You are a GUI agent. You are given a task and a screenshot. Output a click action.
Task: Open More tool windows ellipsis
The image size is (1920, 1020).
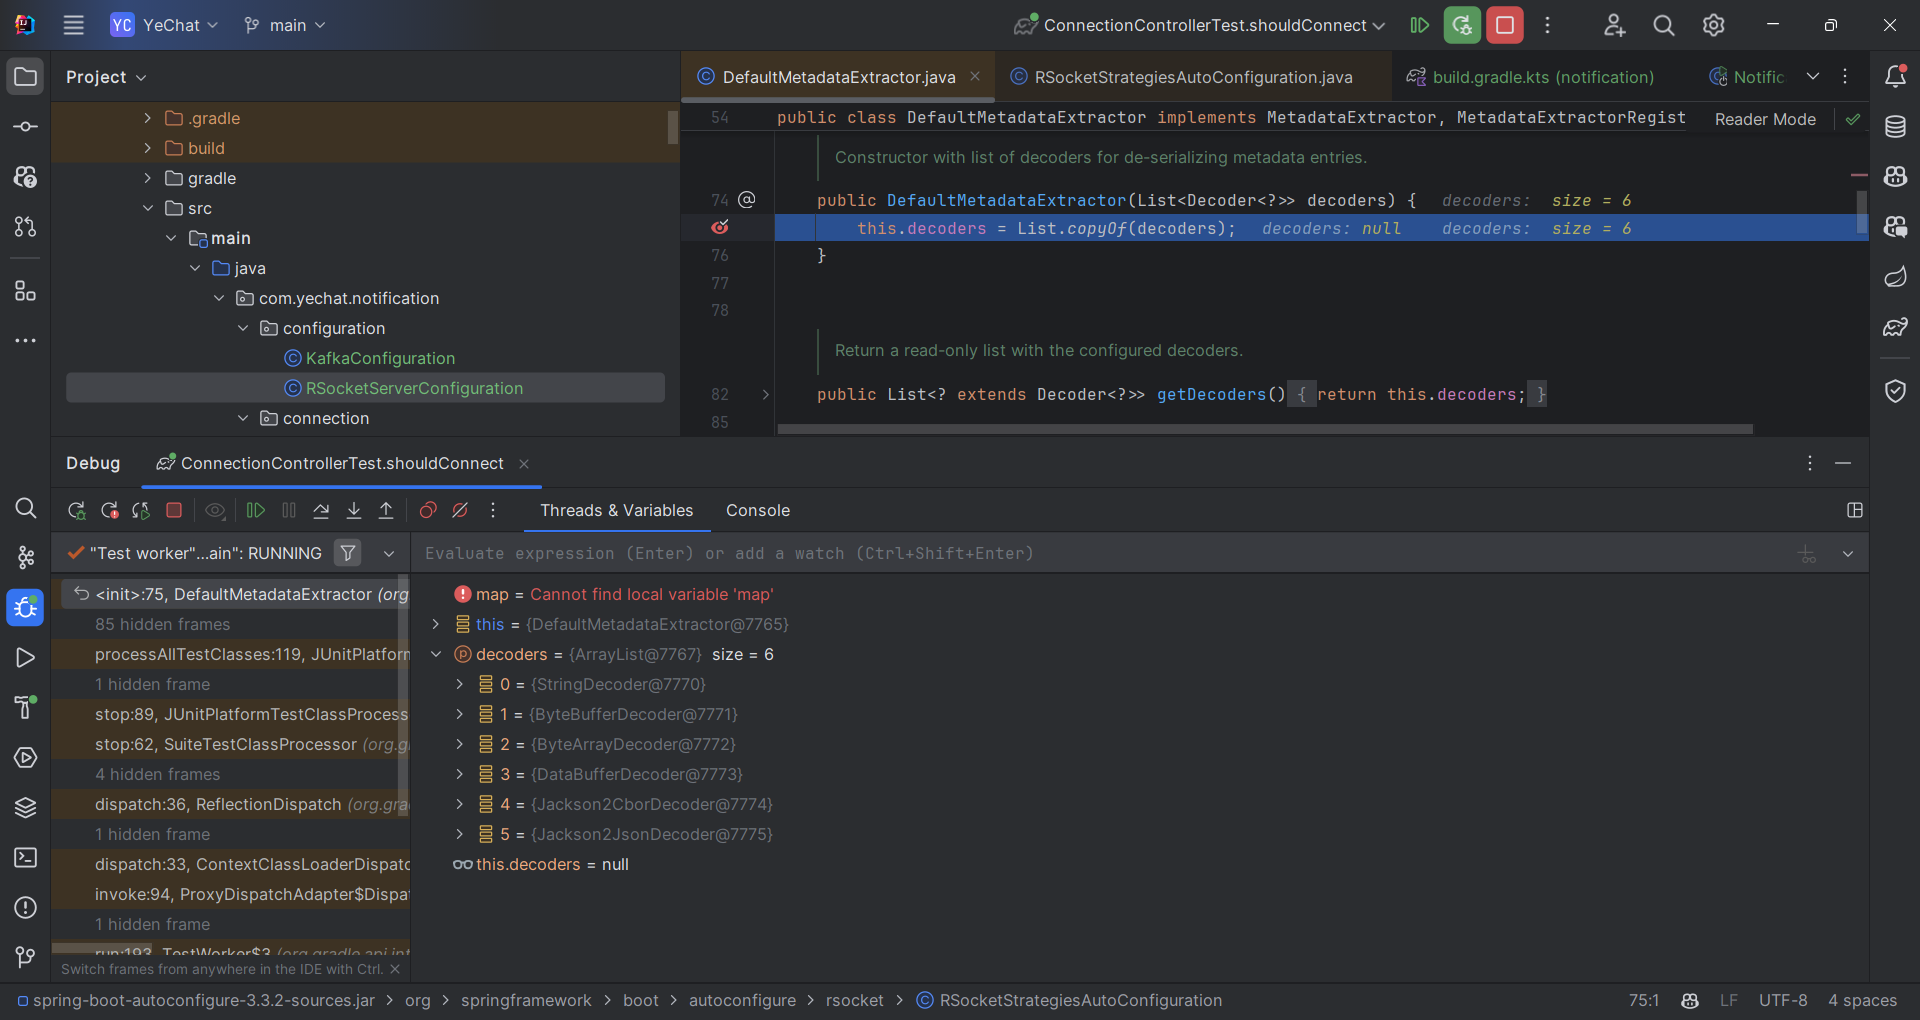(x=25, y=341)
